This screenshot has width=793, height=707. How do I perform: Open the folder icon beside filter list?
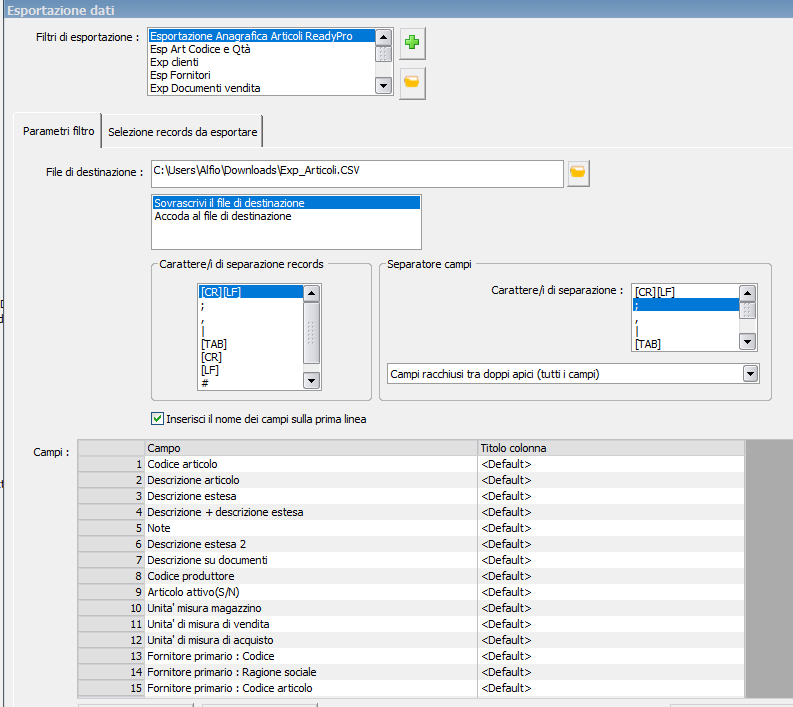(412, 82)
